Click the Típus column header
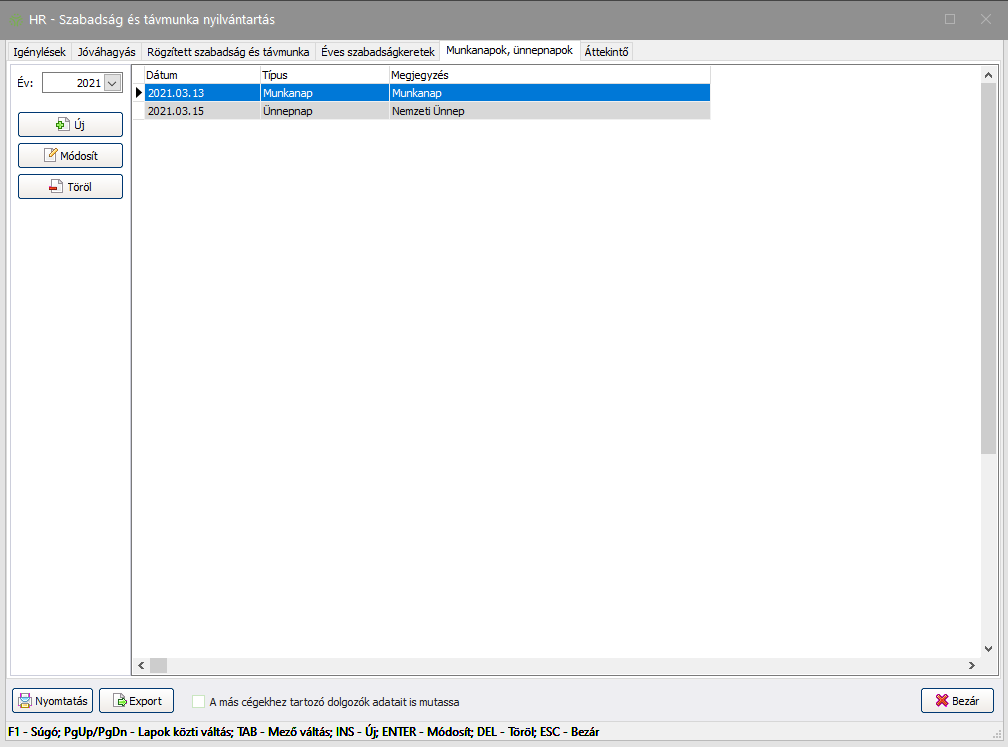1008x747 pixels. click(323, 75)
